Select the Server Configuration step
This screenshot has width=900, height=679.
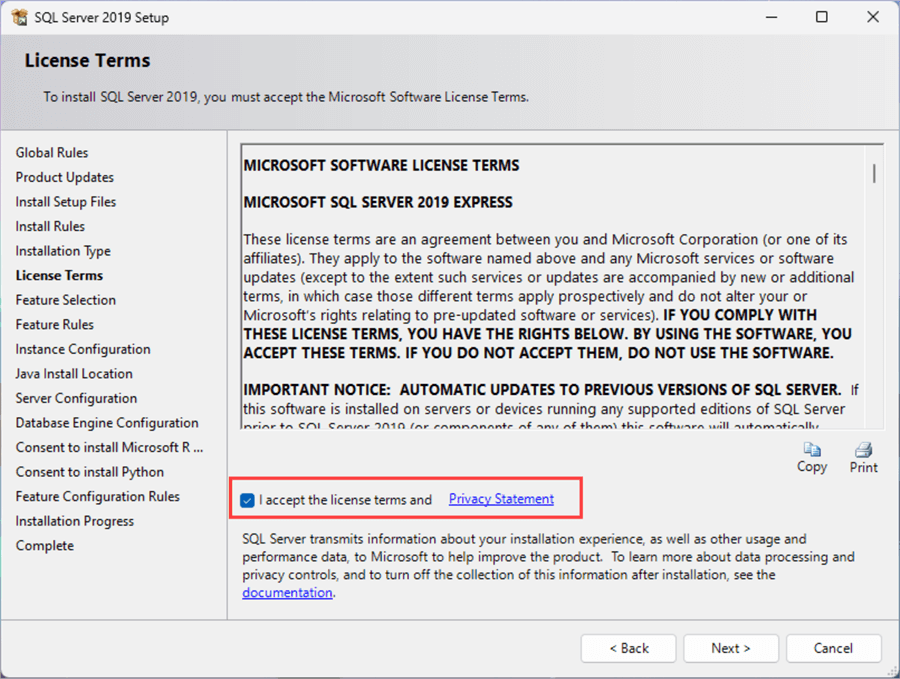[x=76, y=398]
